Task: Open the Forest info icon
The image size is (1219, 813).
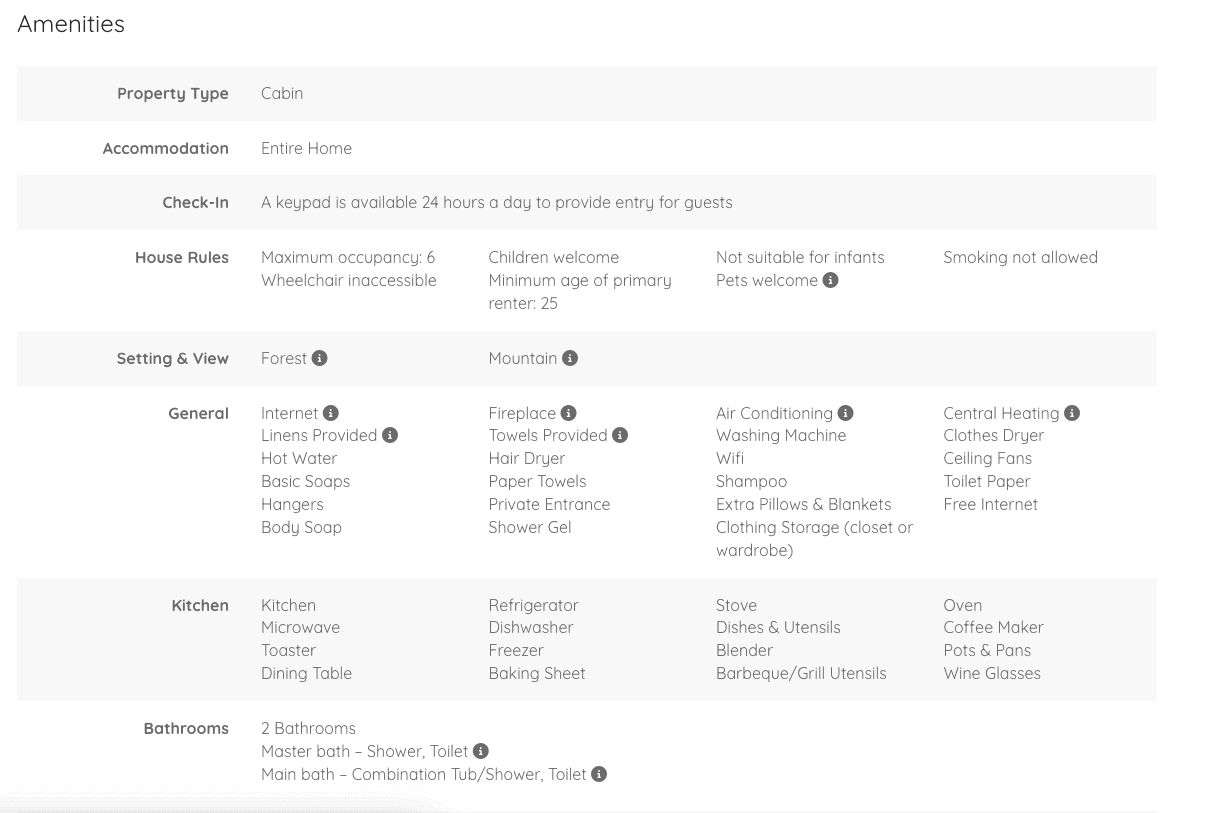Action: [319, 358]
